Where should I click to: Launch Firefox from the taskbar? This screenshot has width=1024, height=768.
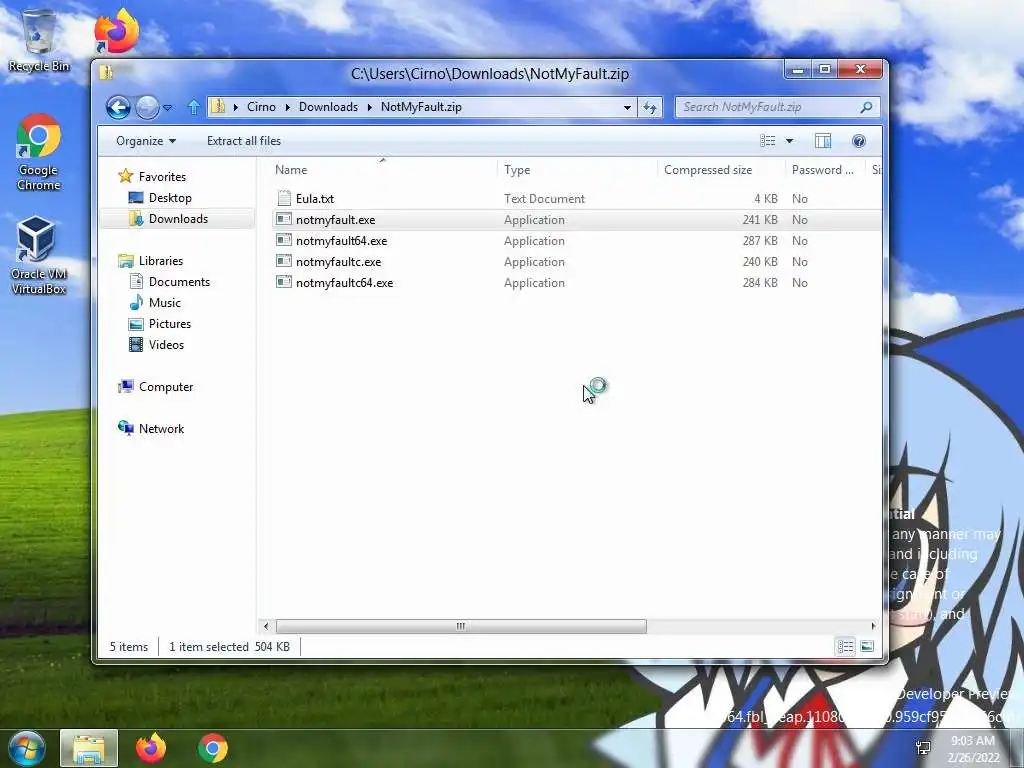[x=151, y=748]
